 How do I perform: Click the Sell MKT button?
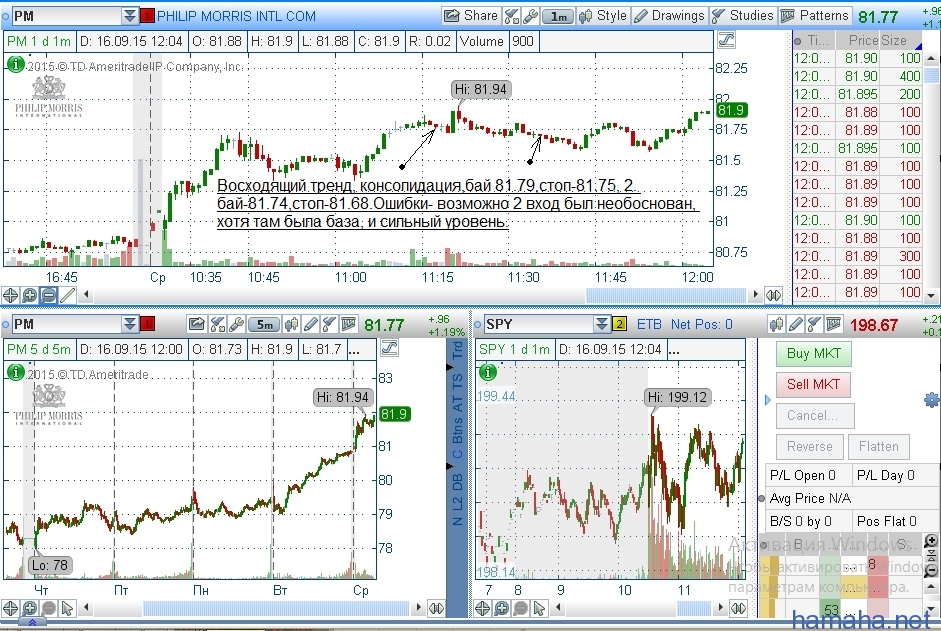813,384
